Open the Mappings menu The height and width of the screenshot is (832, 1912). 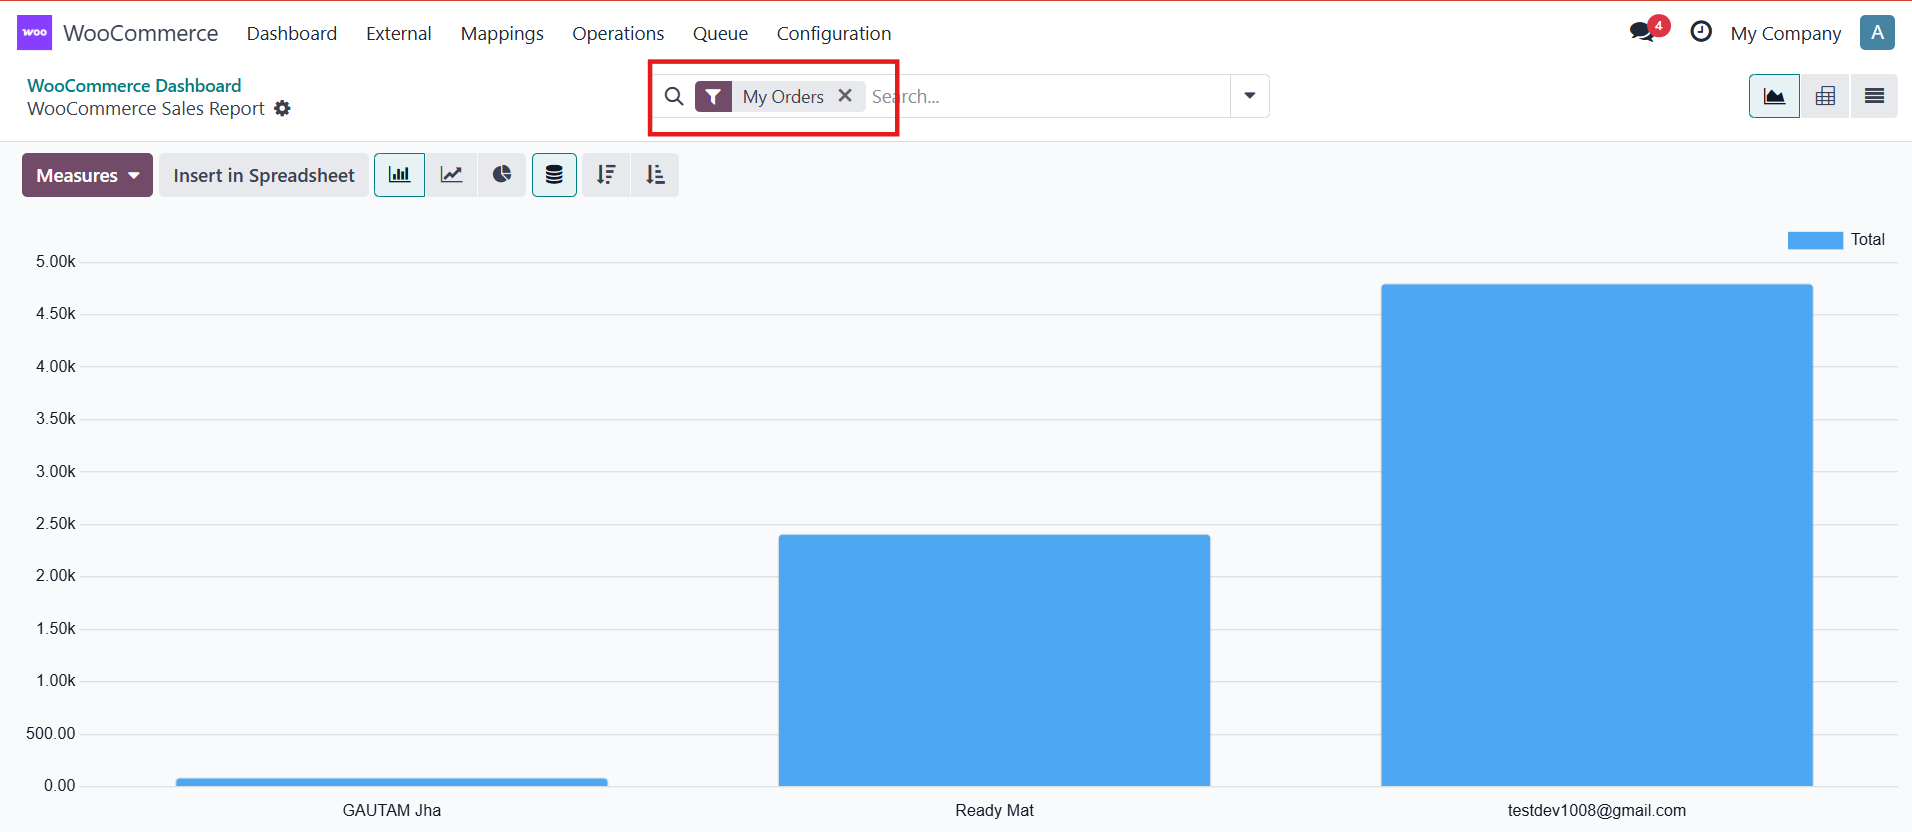click(x=502, y=33)
